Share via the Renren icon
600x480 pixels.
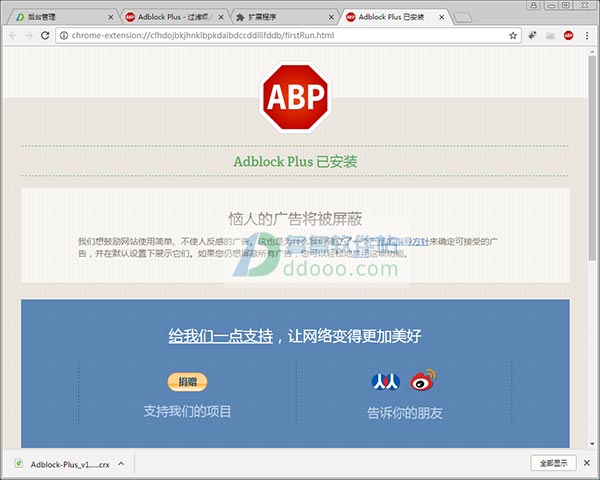coord(386,381)
